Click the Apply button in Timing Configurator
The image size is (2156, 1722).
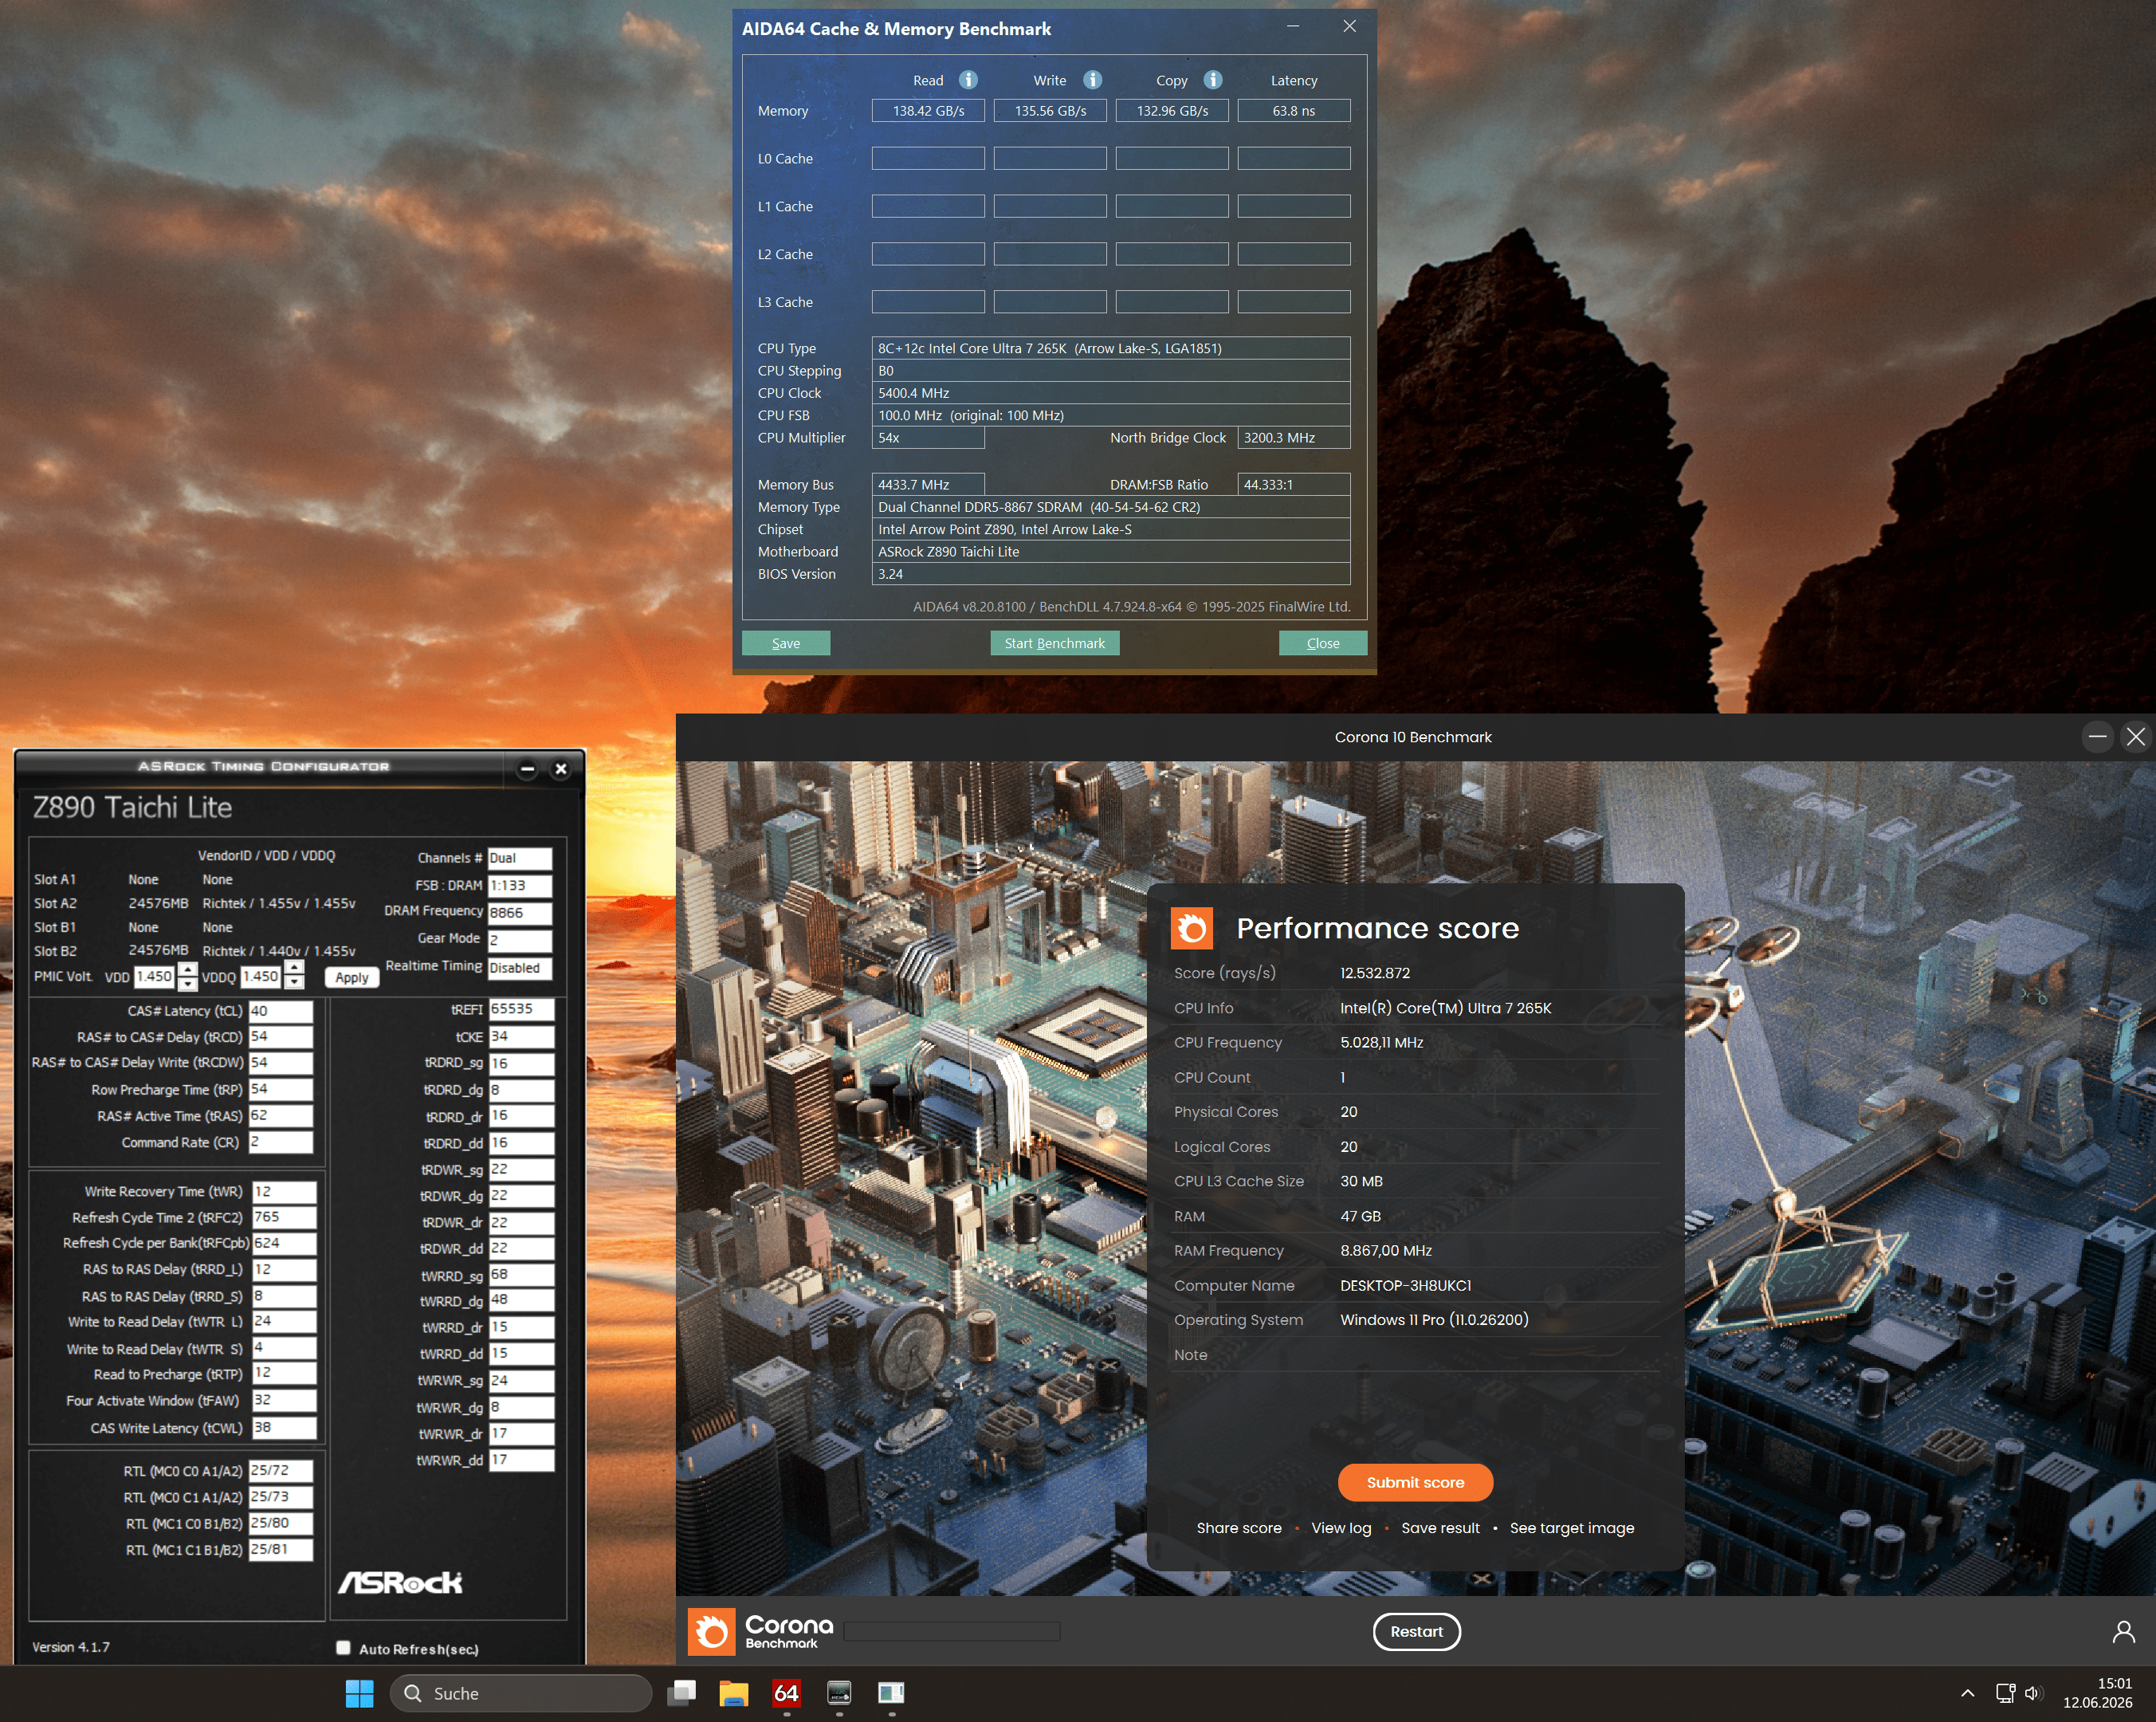pos(352,977)
